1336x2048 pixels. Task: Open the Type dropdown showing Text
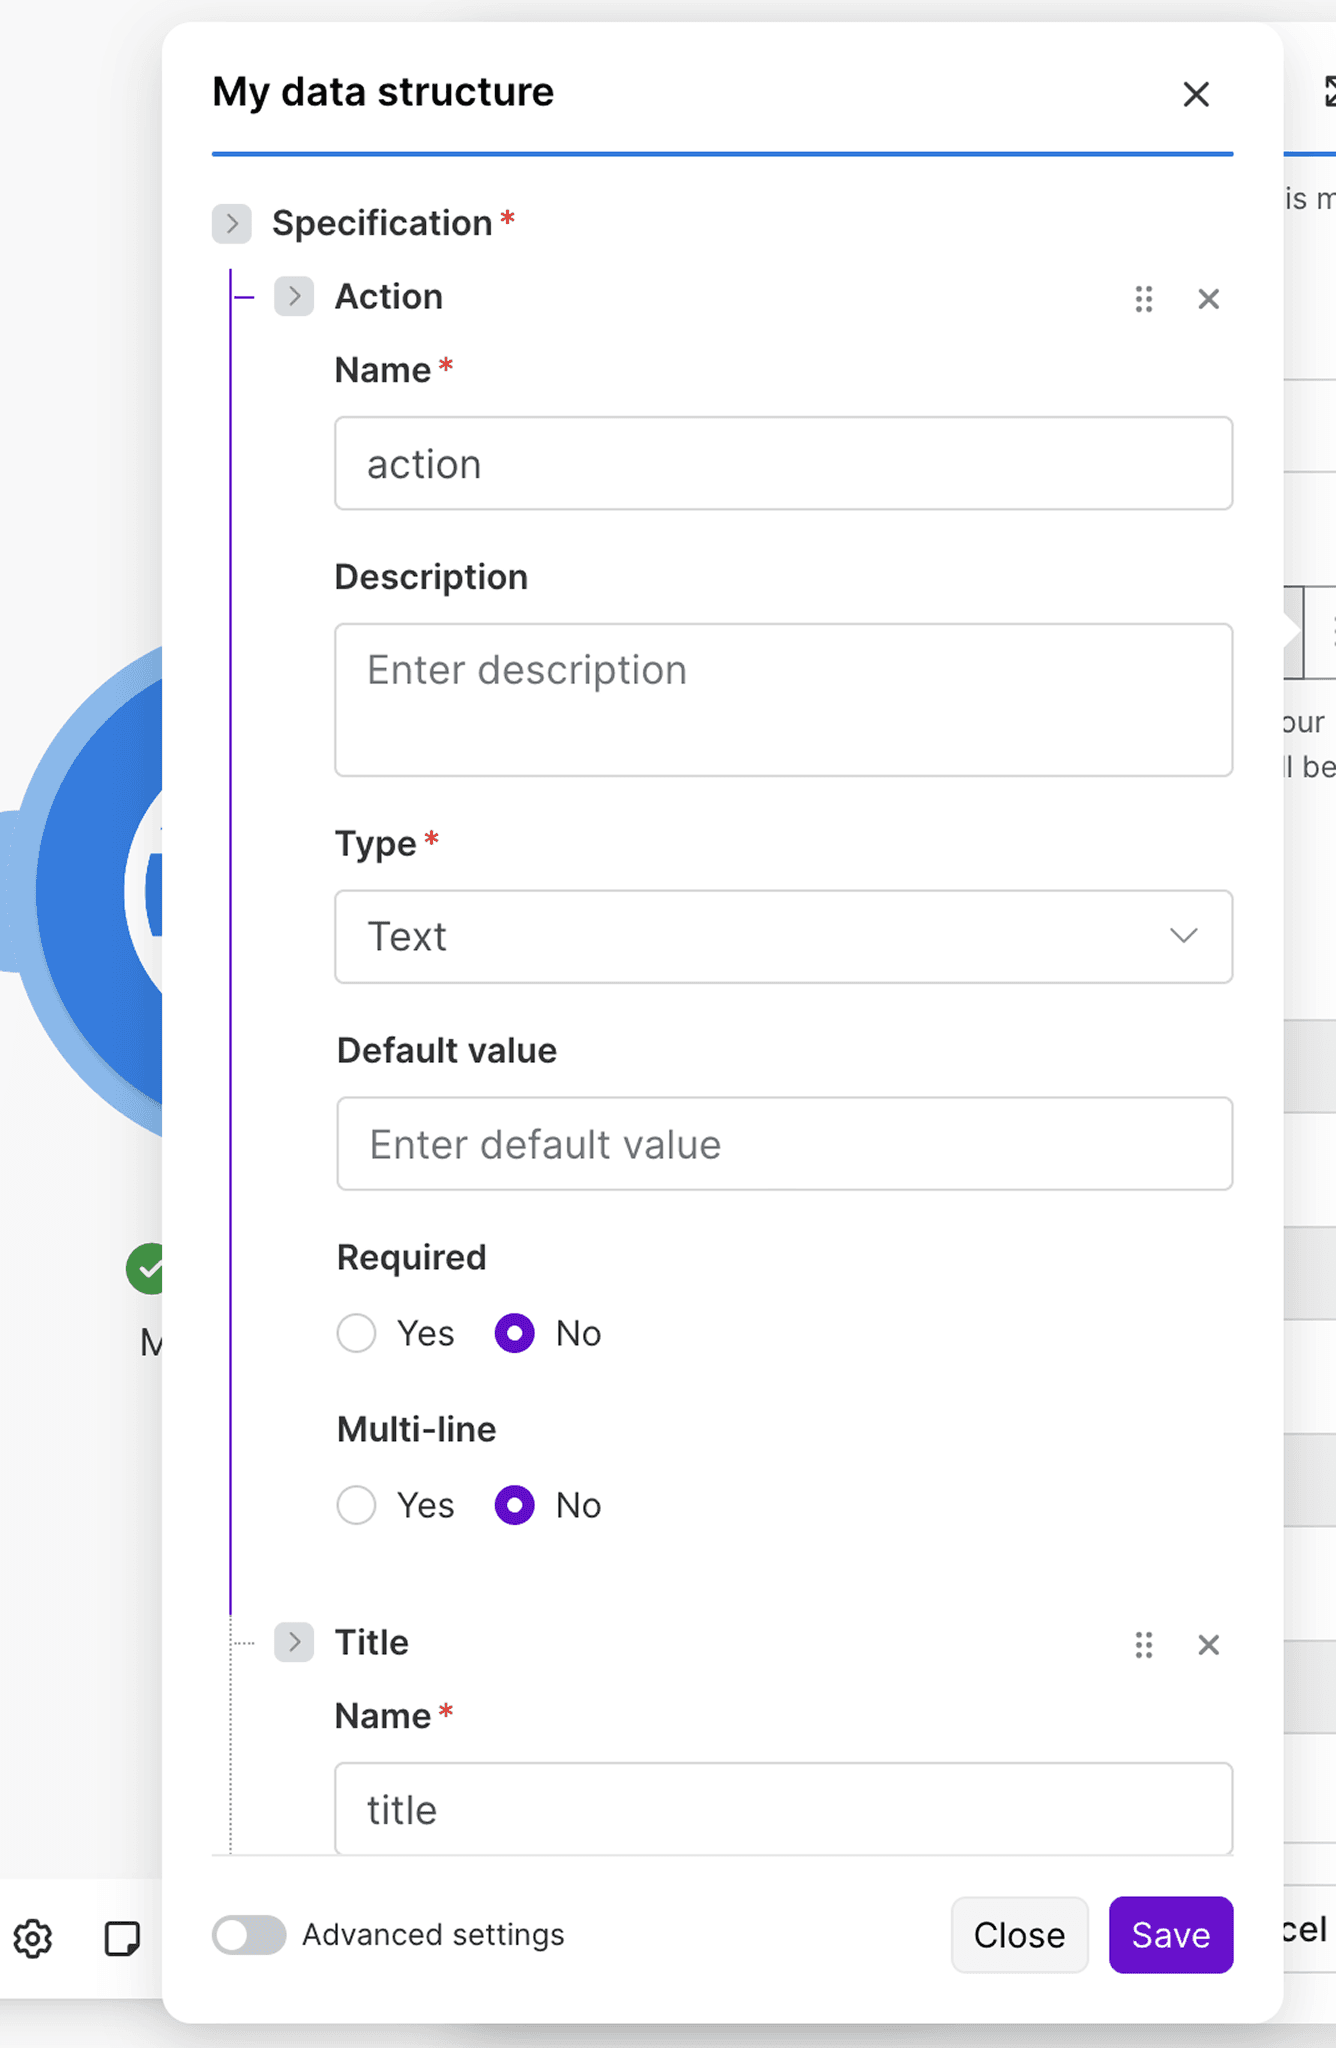pyautogui.click(x=783, y=937)
